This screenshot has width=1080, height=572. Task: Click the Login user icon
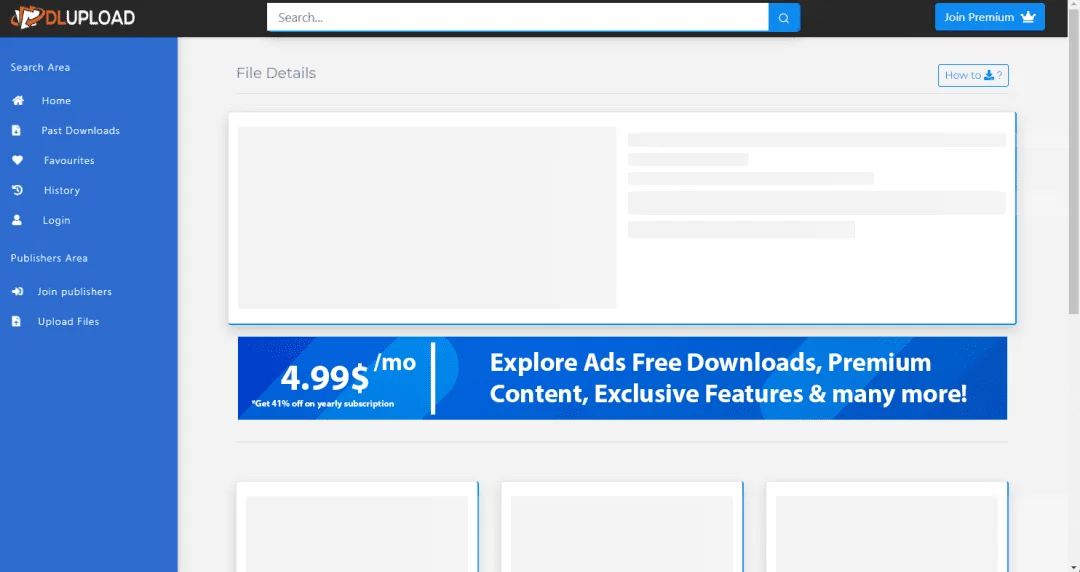17,220
